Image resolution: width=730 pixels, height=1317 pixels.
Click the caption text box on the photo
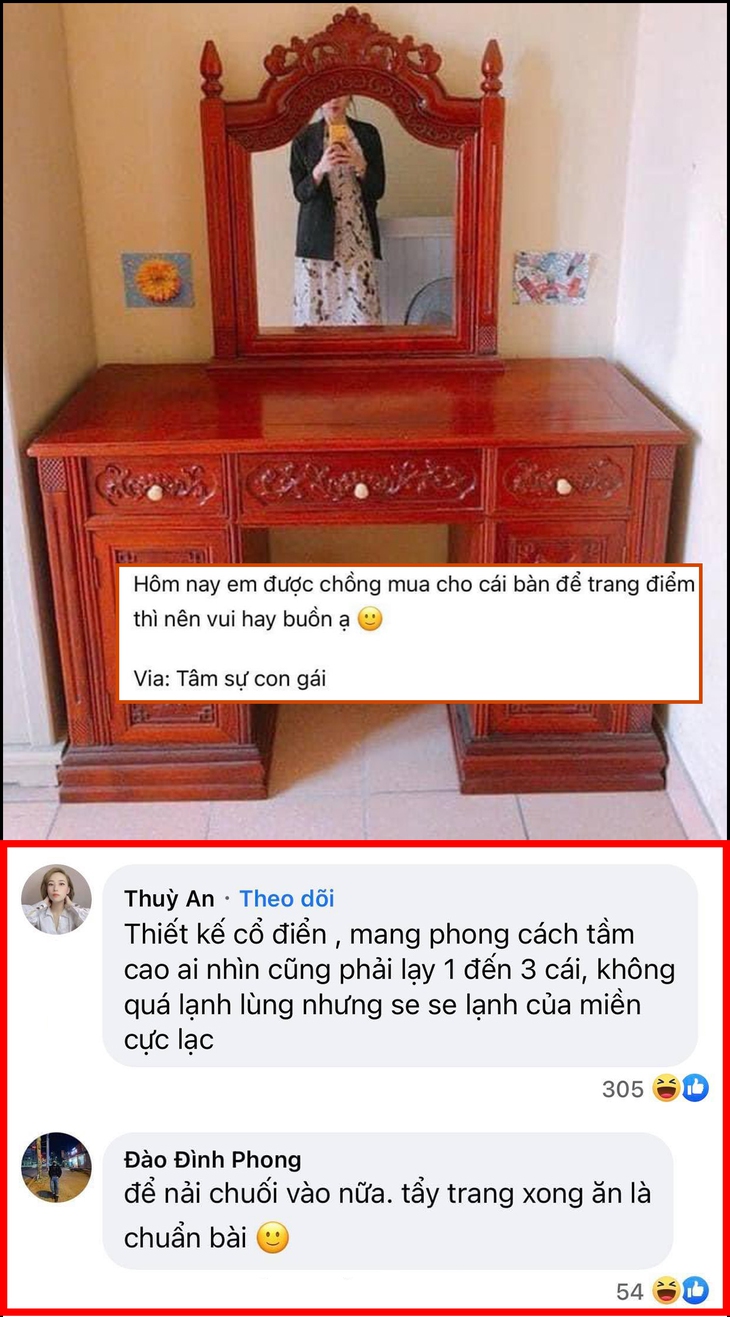409,632
